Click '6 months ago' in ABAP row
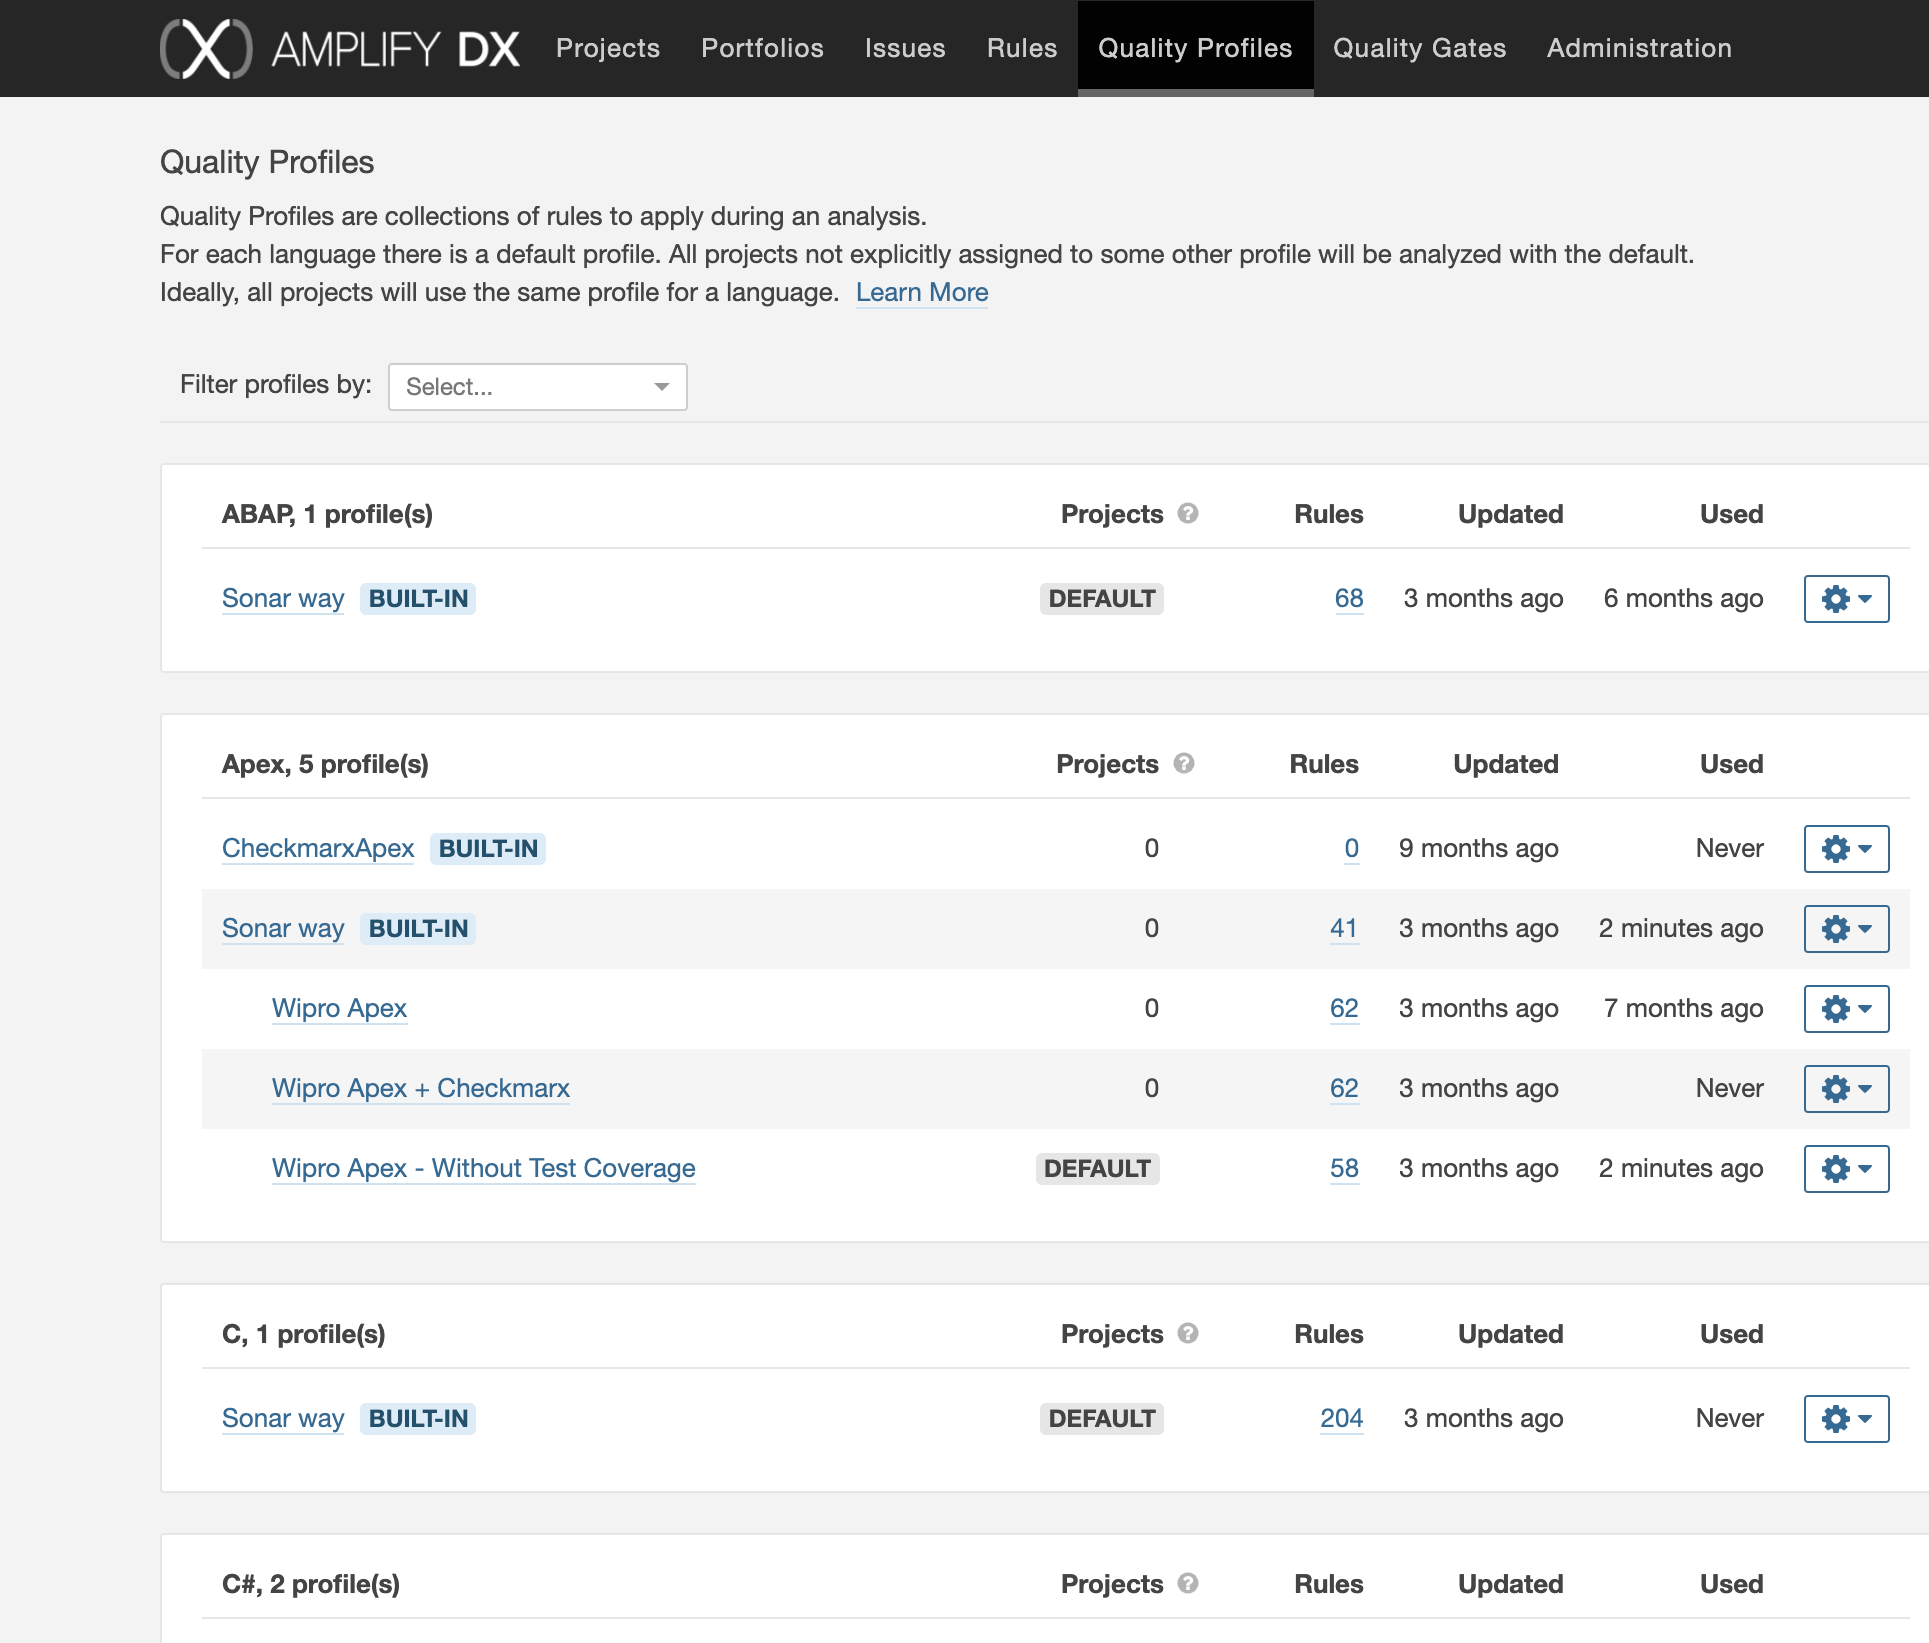This screenshot has width=1929, height=1643. [1683, 598]
